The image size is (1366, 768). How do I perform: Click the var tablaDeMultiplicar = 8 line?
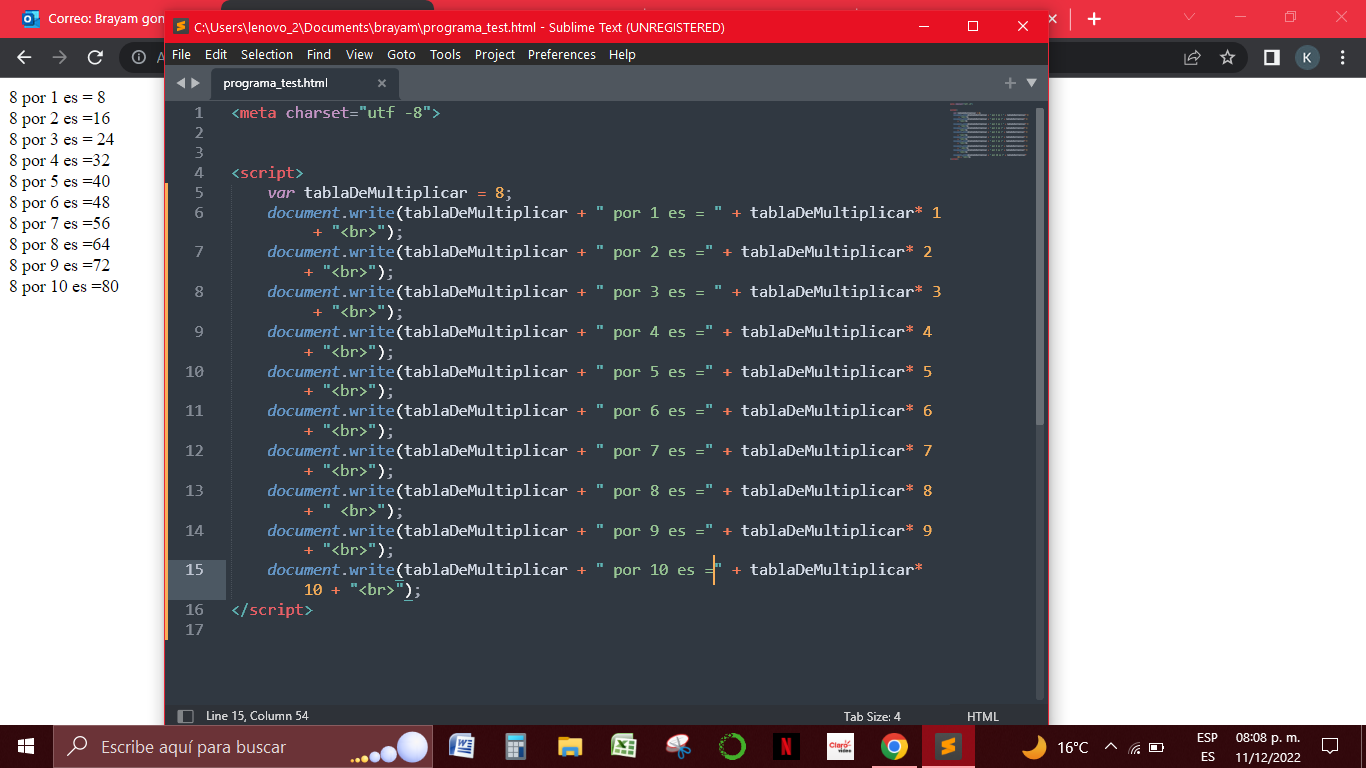[389, 192]
